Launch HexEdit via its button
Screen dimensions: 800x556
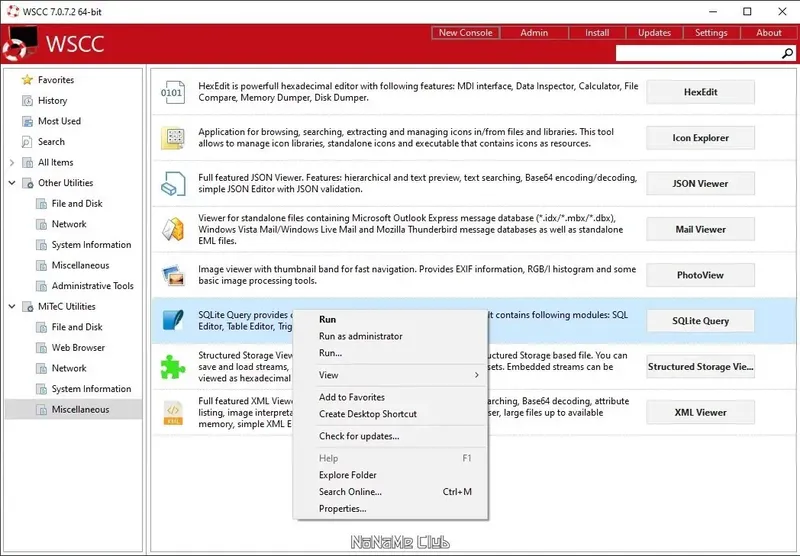[x=701, y=92]
